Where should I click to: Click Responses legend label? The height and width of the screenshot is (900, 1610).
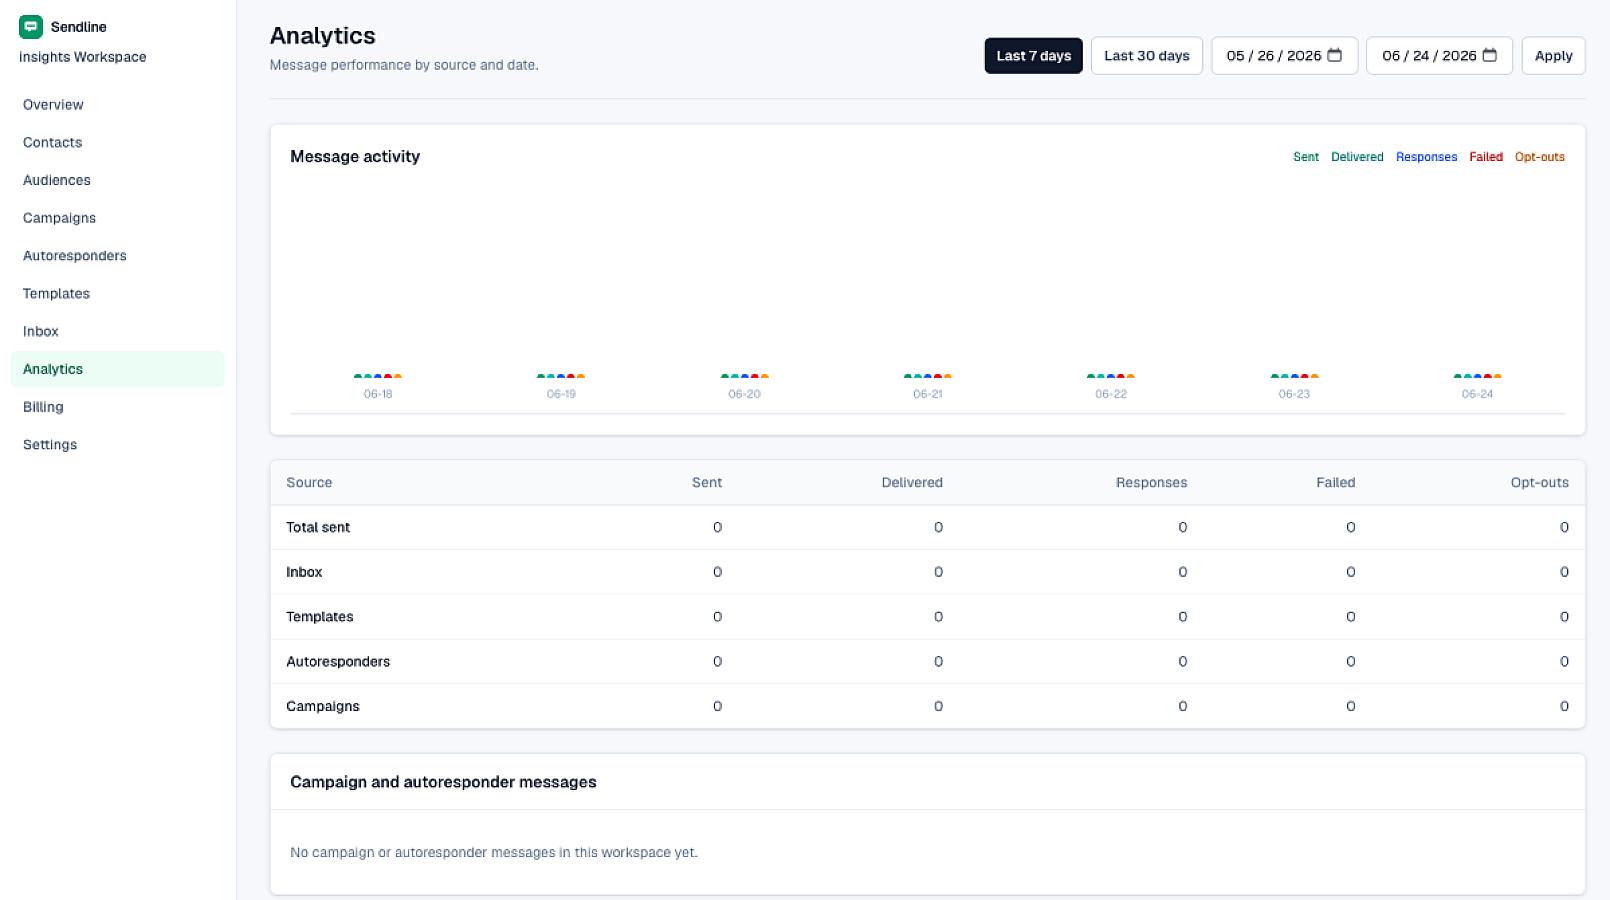(1426, 157)
